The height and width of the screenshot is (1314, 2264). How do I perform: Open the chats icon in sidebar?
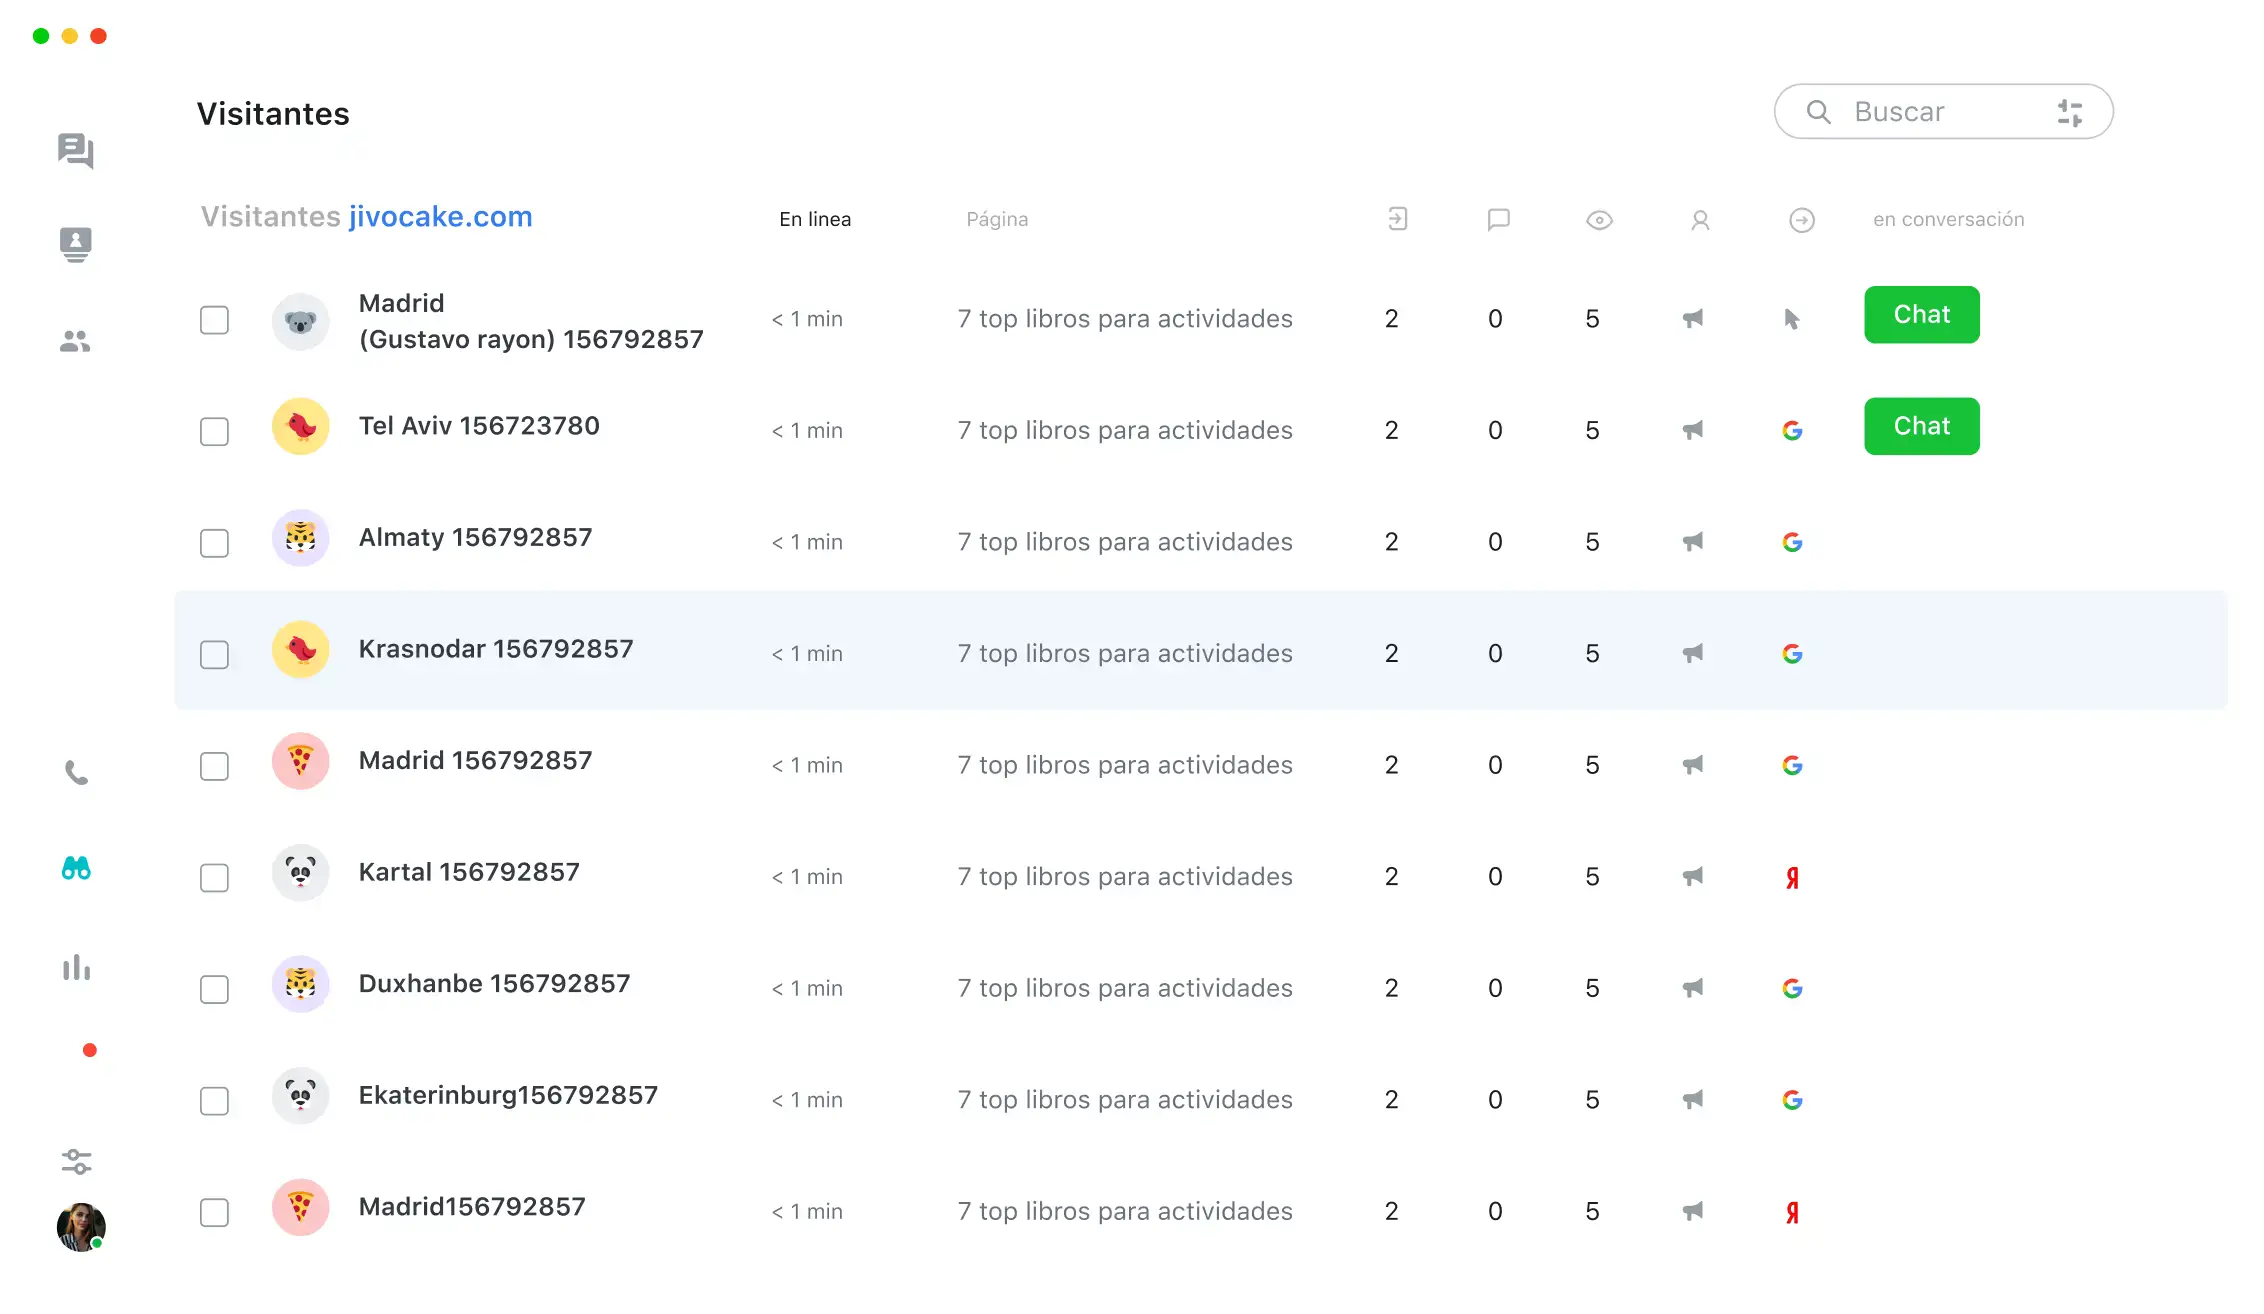pyautogui.click(x=75, y=151)
